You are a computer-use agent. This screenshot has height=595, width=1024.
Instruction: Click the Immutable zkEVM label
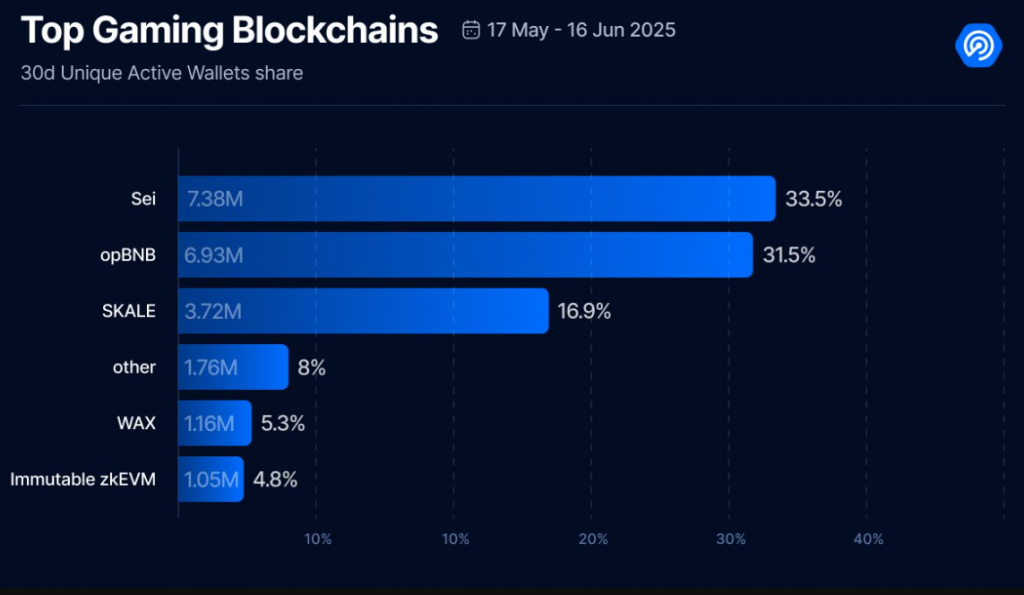coord(83,480)
